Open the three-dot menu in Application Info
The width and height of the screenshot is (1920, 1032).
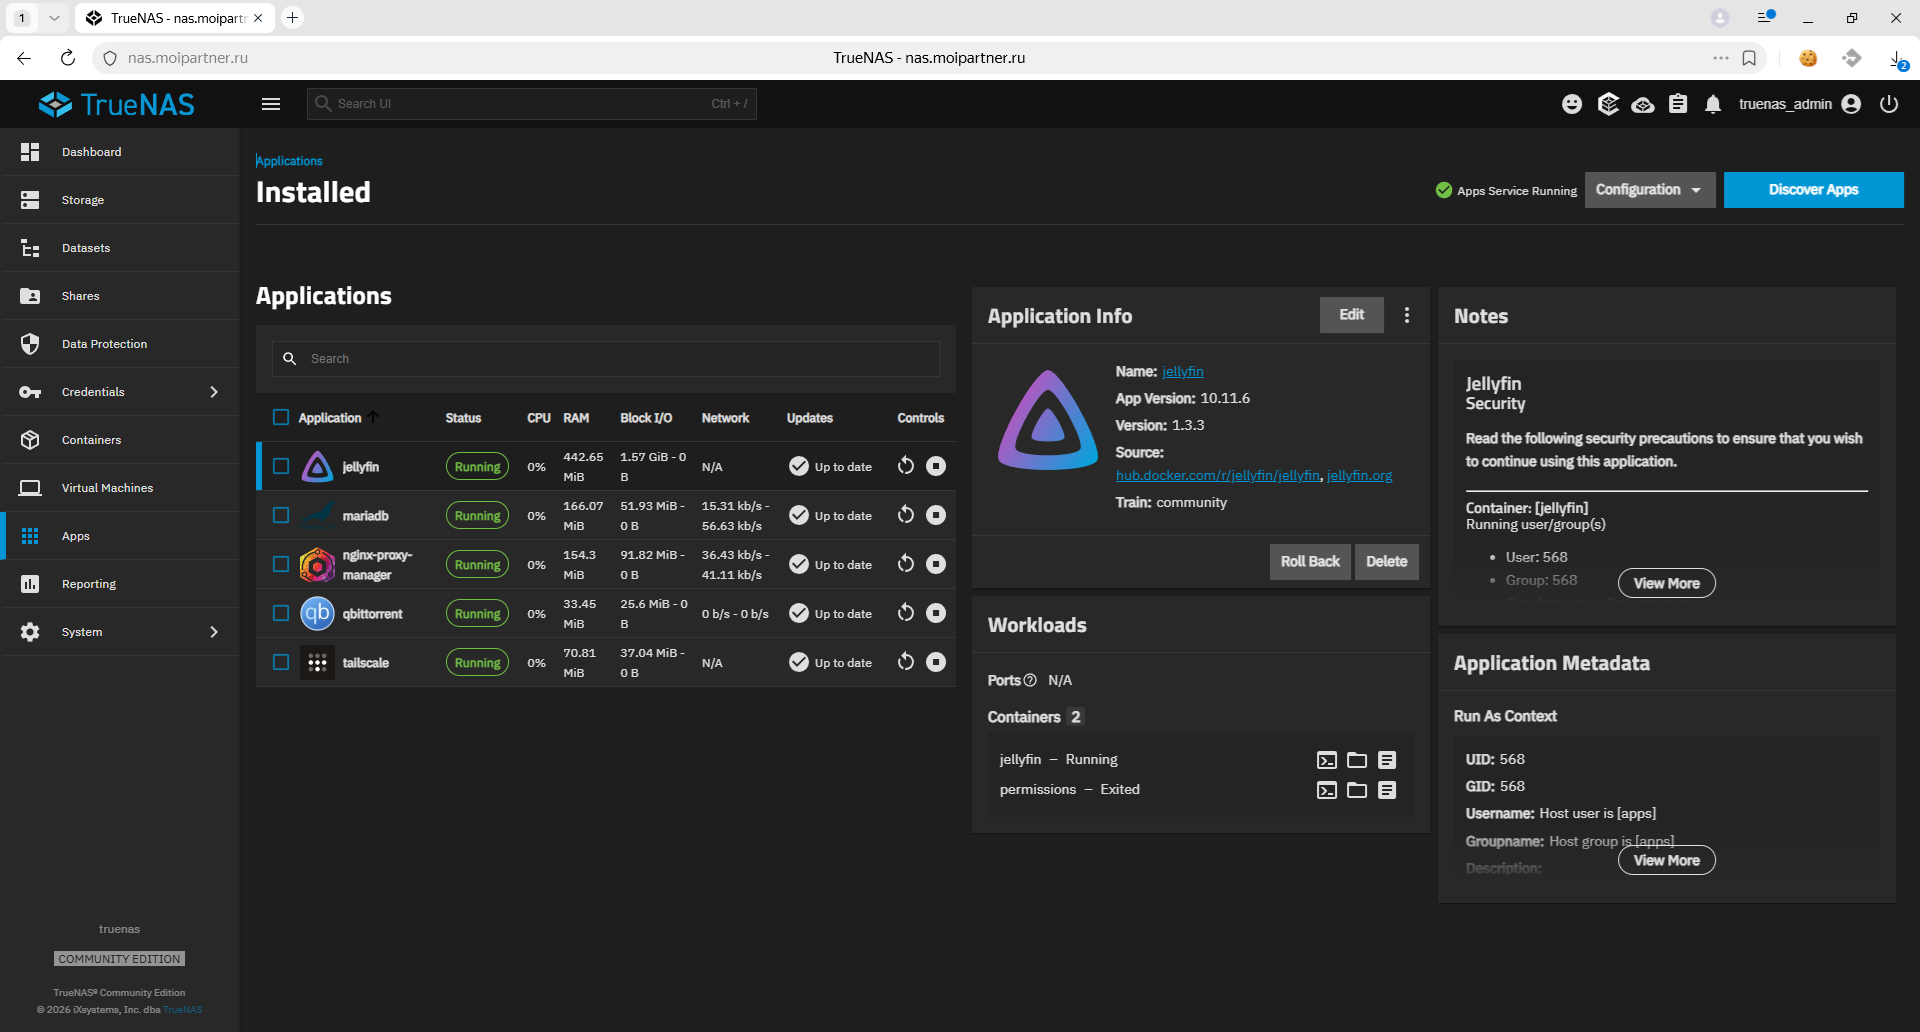tap(1406, 315)
